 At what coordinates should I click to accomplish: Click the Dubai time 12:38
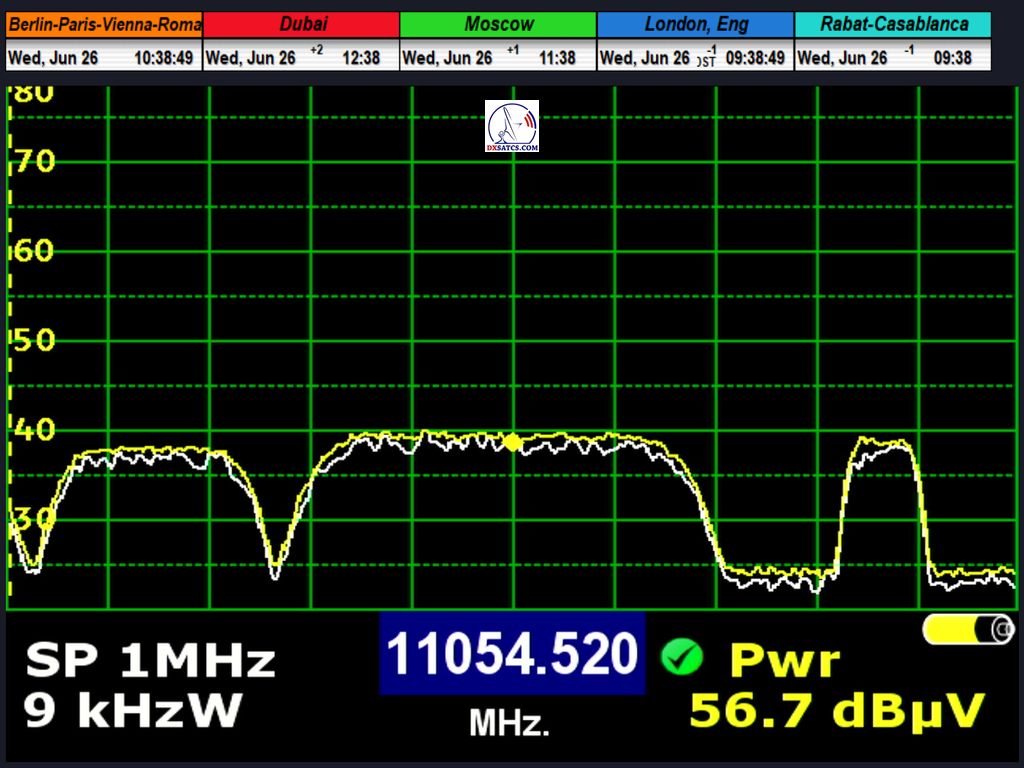tap(361, 58)
